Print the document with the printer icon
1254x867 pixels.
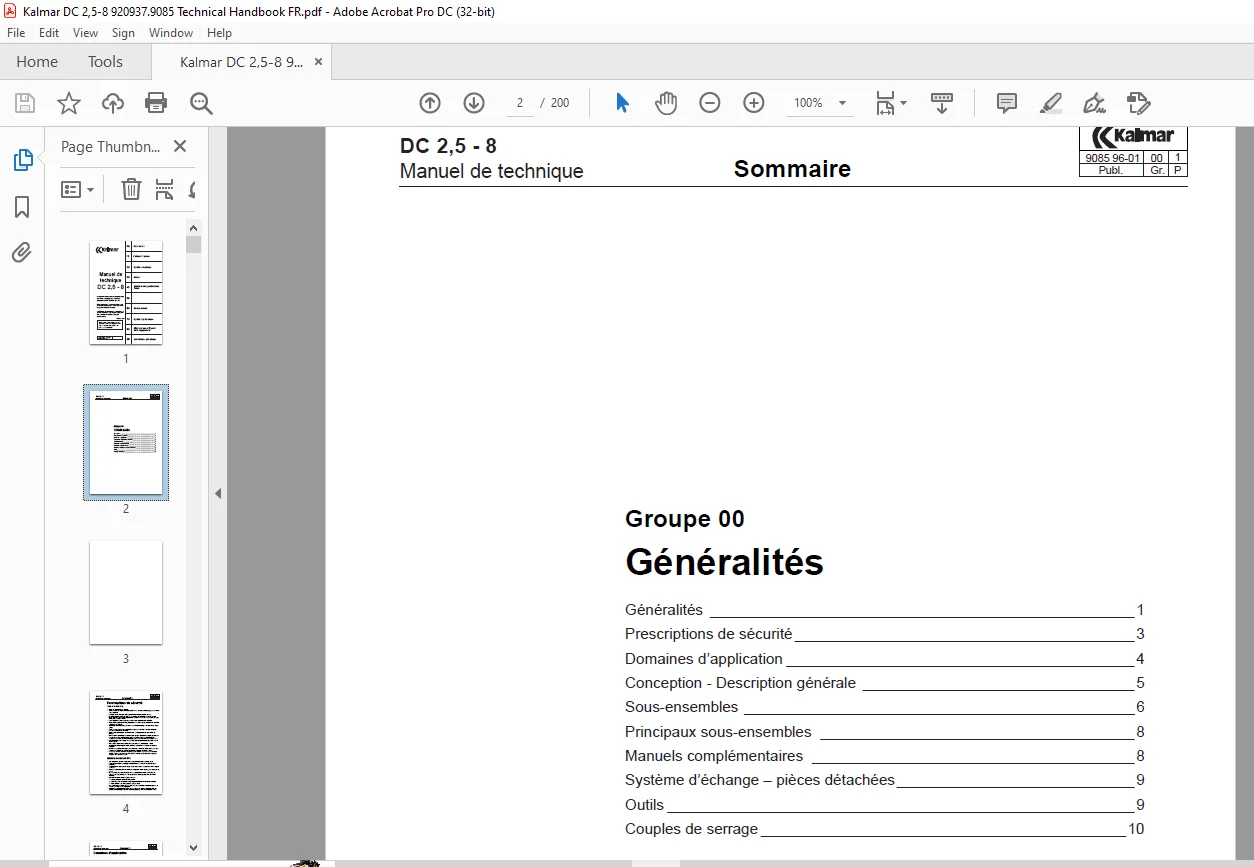156,103
